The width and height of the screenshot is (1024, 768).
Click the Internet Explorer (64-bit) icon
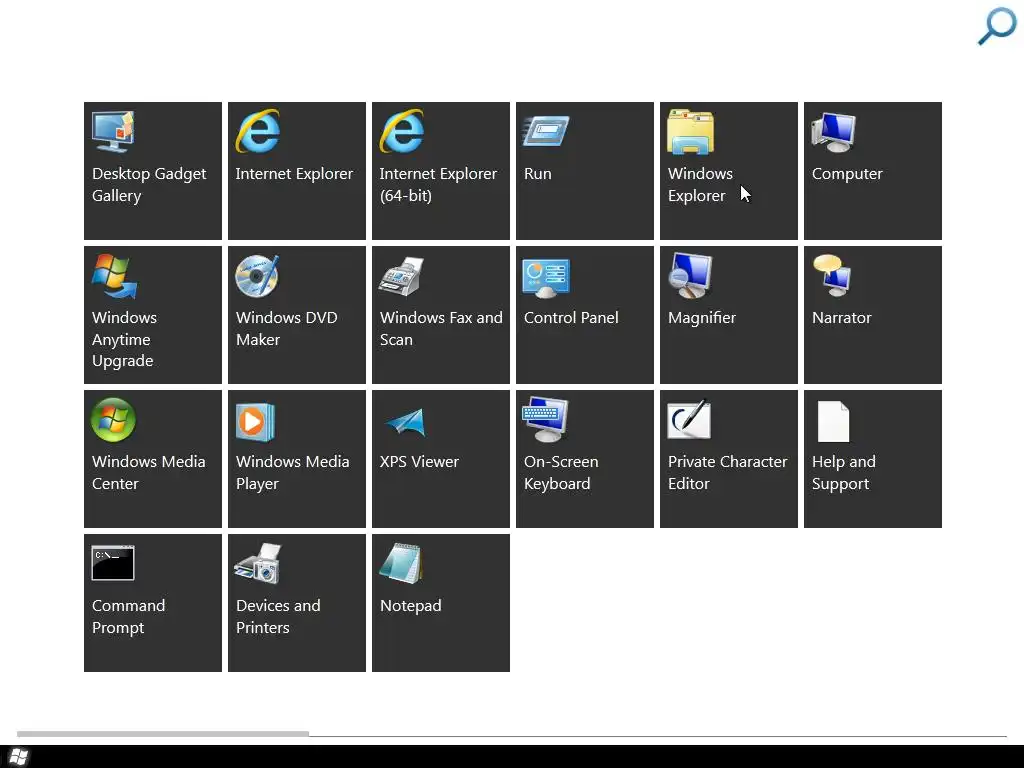click(x=402, y=131)
